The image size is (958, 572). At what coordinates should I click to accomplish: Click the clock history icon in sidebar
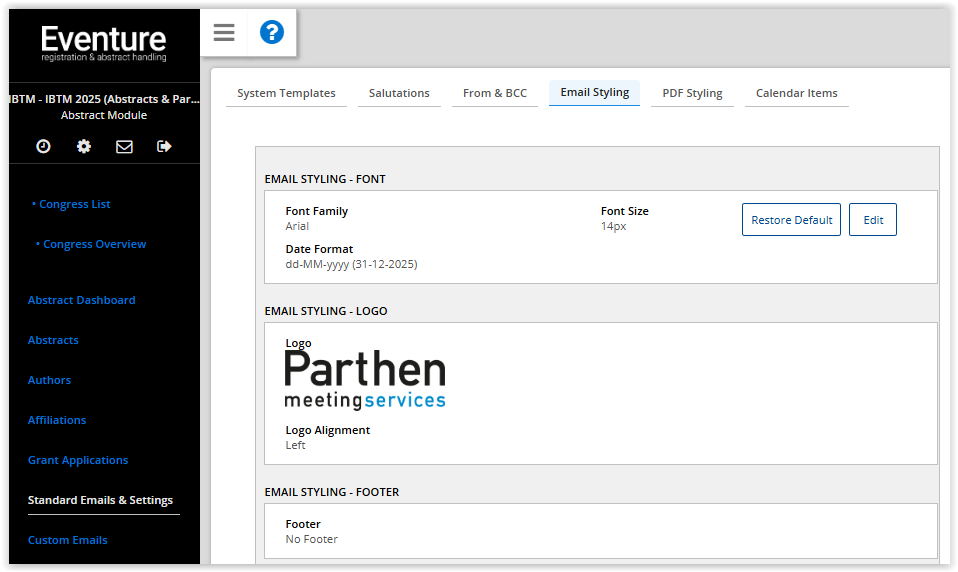43,146
